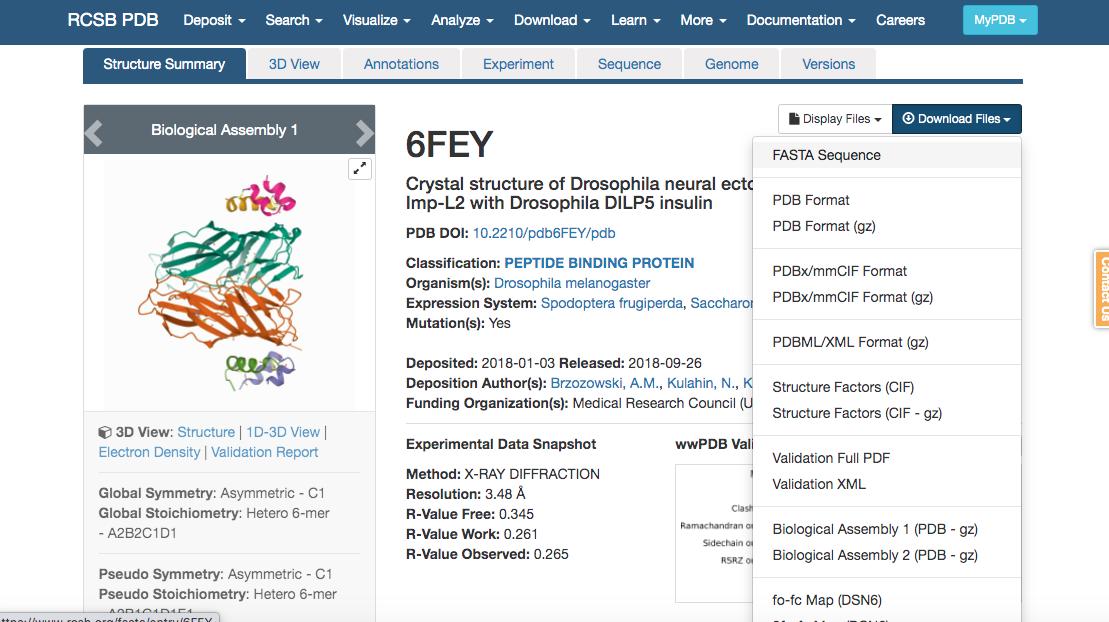Click the next biological assembly arrow
This screenshot has width=1109, height=622.
coord(364,131)
